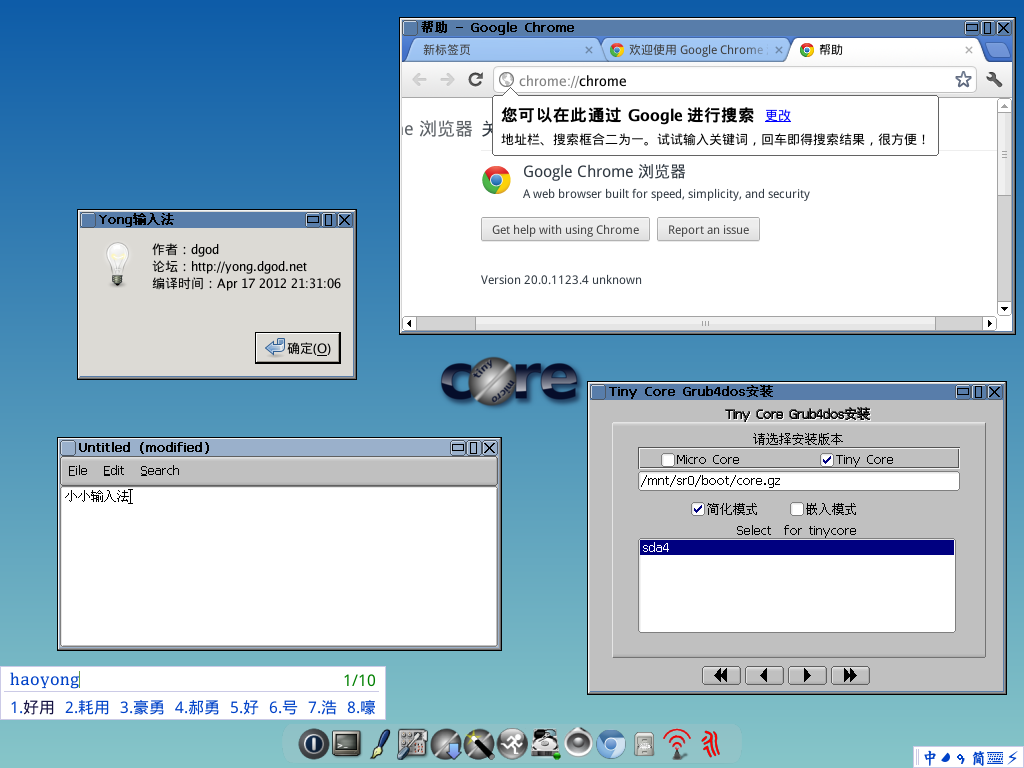Click the last-page fast-forward button in installer
Viewport: 1024px width, 768px height.
point(850,675)
